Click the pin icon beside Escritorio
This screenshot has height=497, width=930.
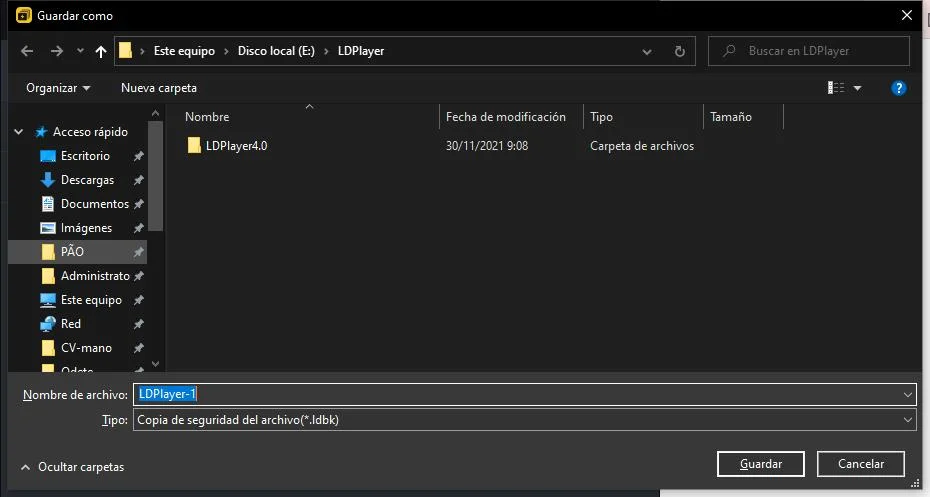(138, 156)
